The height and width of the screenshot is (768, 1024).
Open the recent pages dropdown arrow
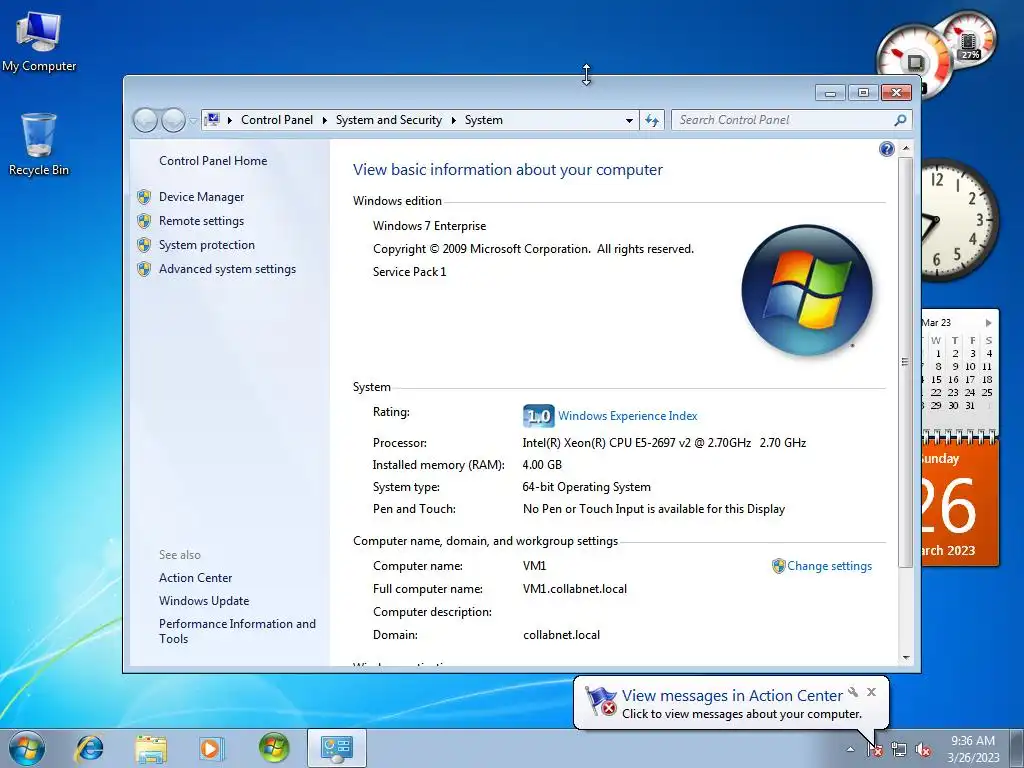193,121
